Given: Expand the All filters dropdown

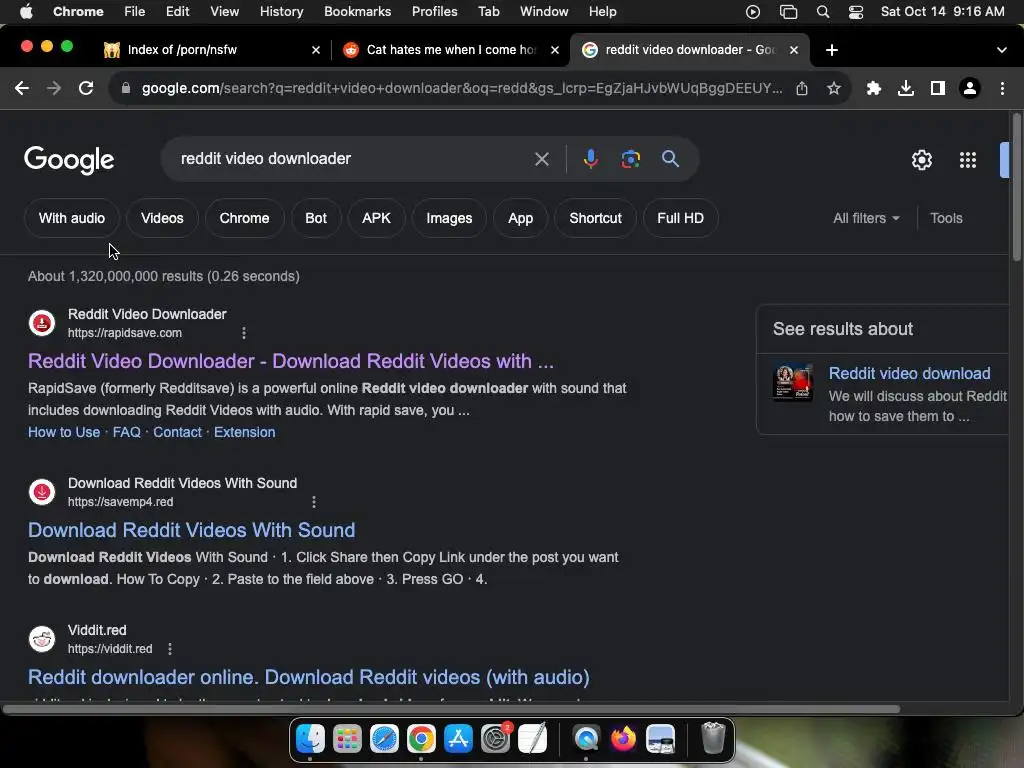Looking at the screenshot, I should pyautogui.click(x=866, y=218).
